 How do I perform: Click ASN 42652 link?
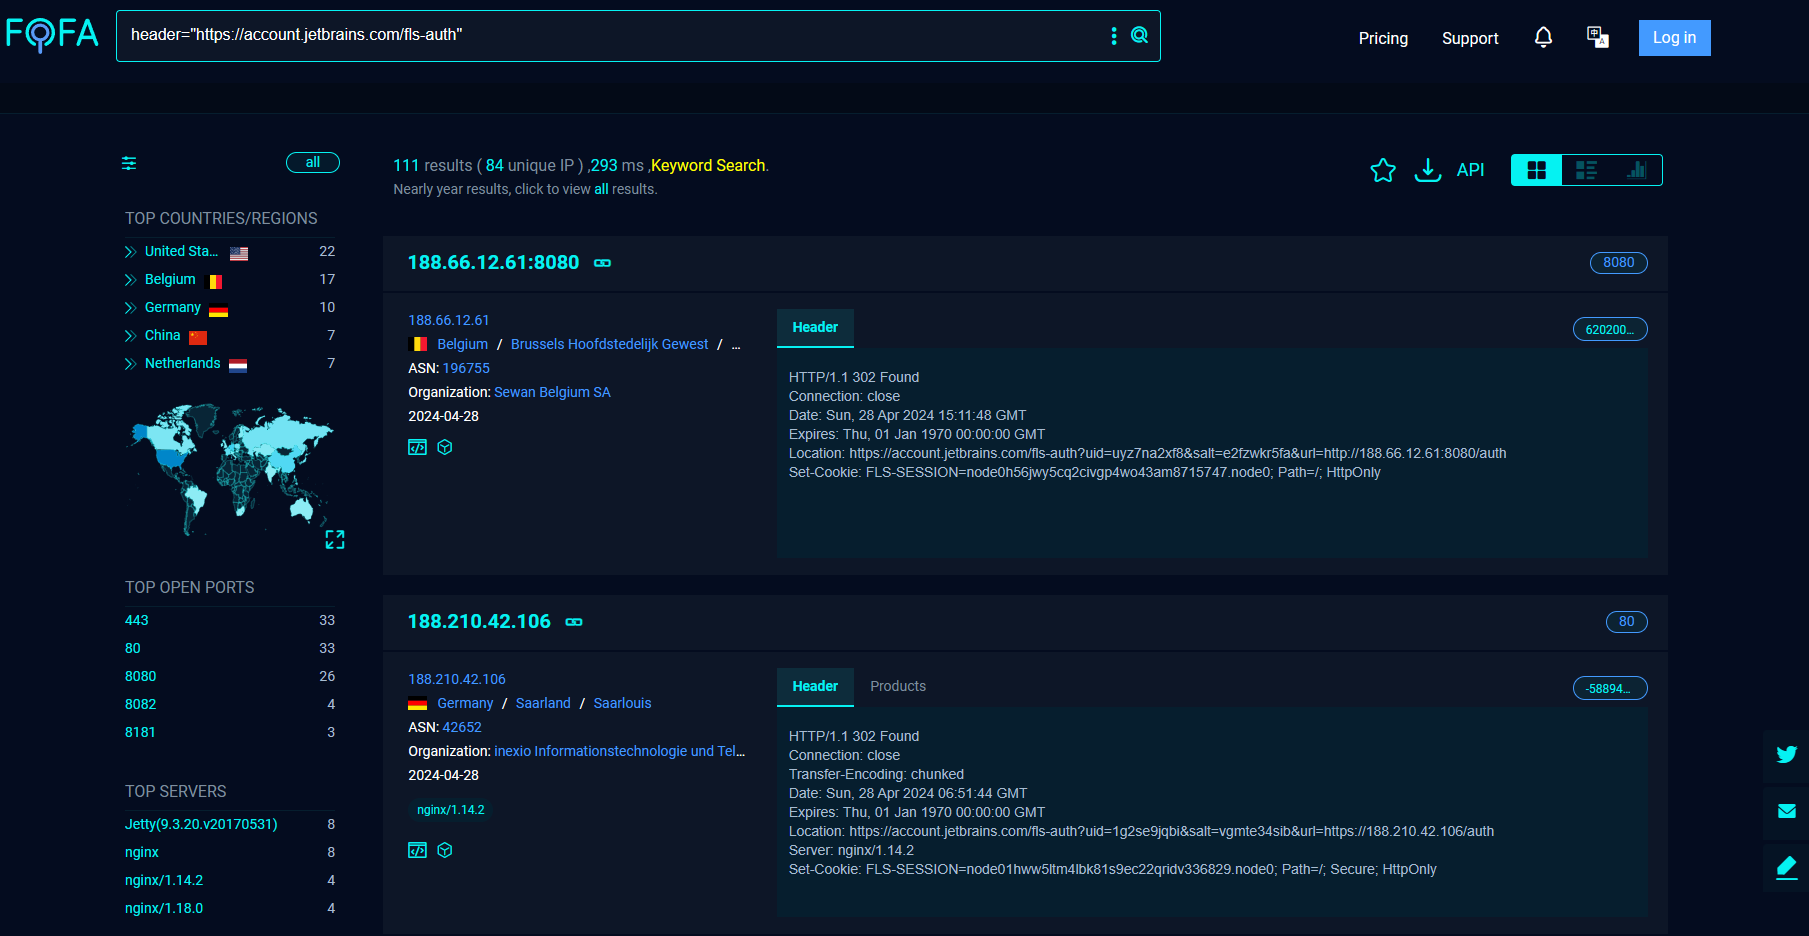pyautogui.click(x=462, y=727)
